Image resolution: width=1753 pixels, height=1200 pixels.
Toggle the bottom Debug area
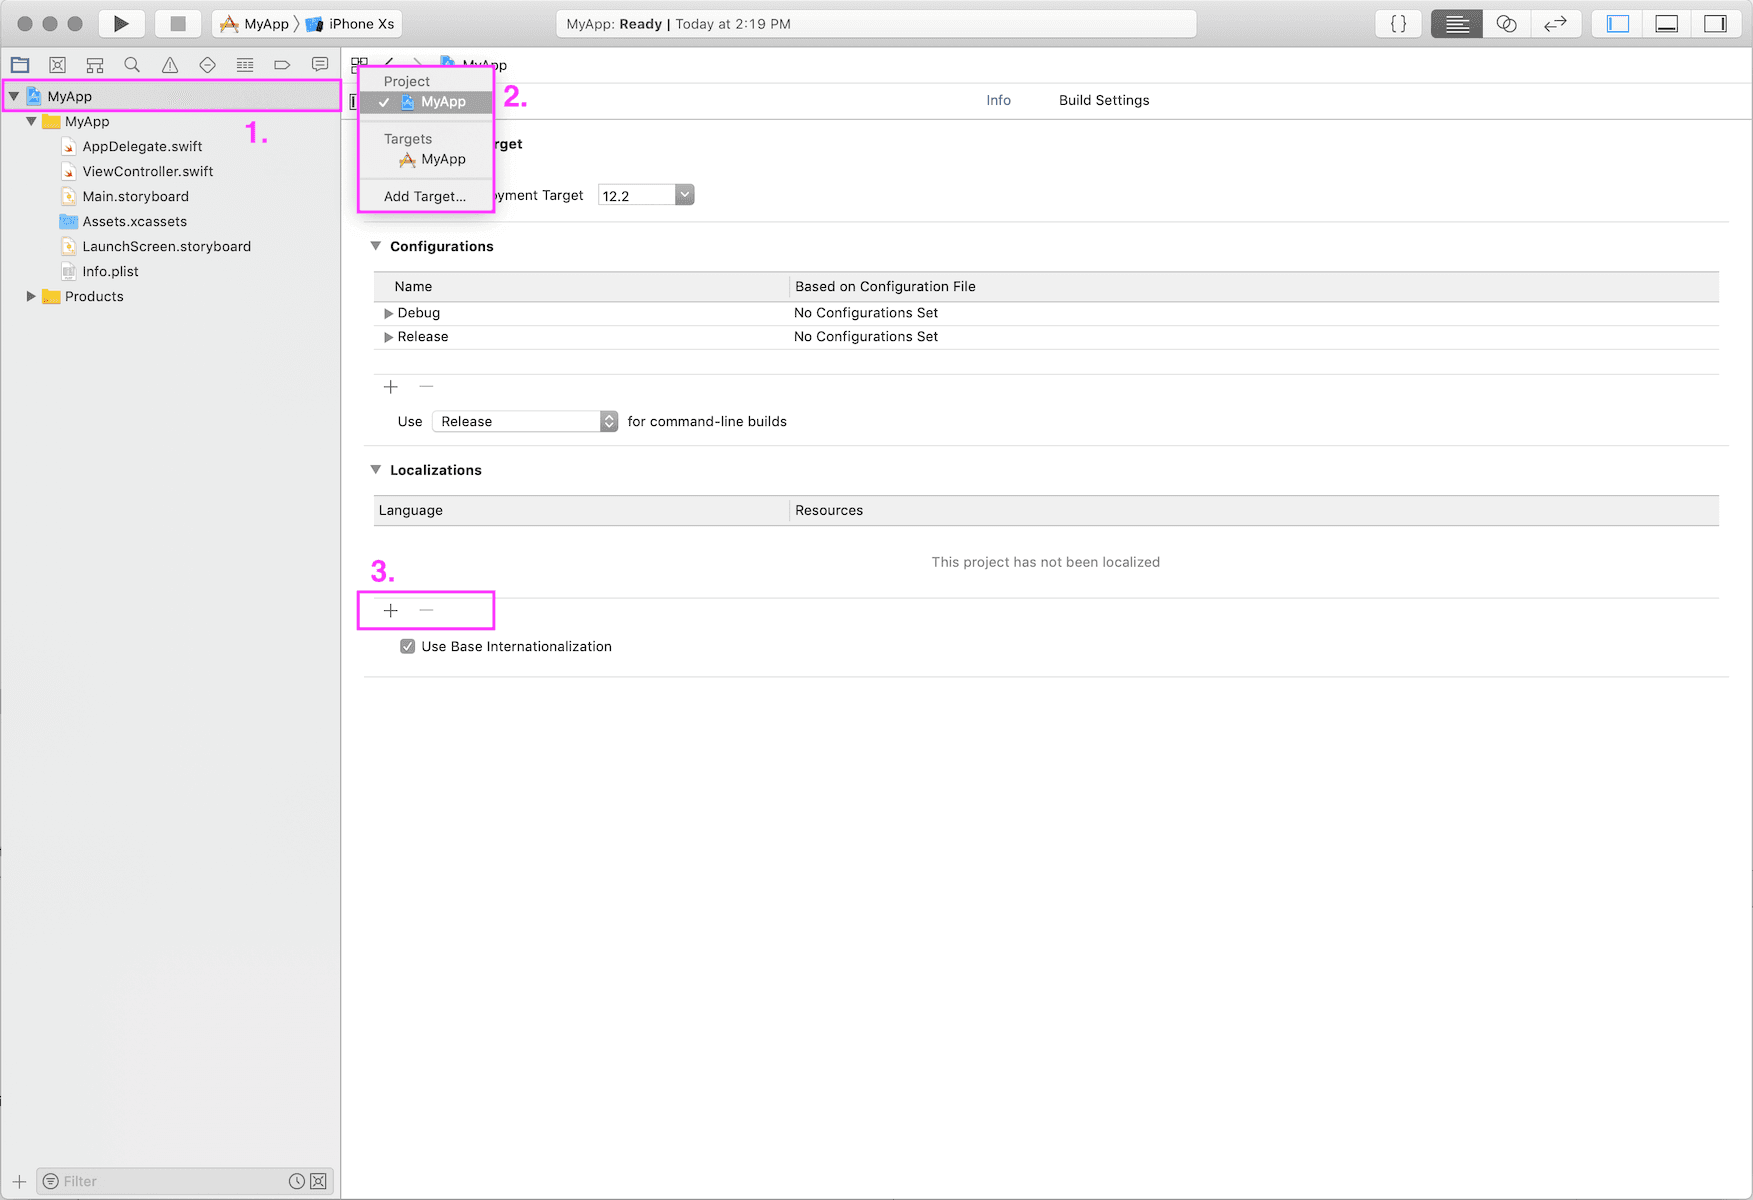(1667, 24)
